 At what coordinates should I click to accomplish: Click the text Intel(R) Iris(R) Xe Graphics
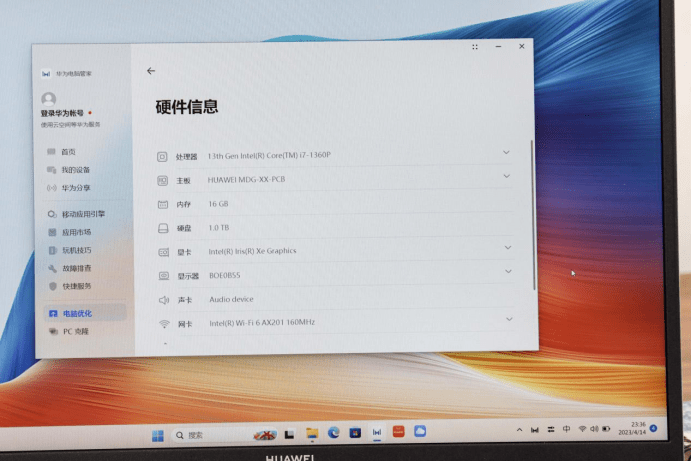click(x=252, y=251)
